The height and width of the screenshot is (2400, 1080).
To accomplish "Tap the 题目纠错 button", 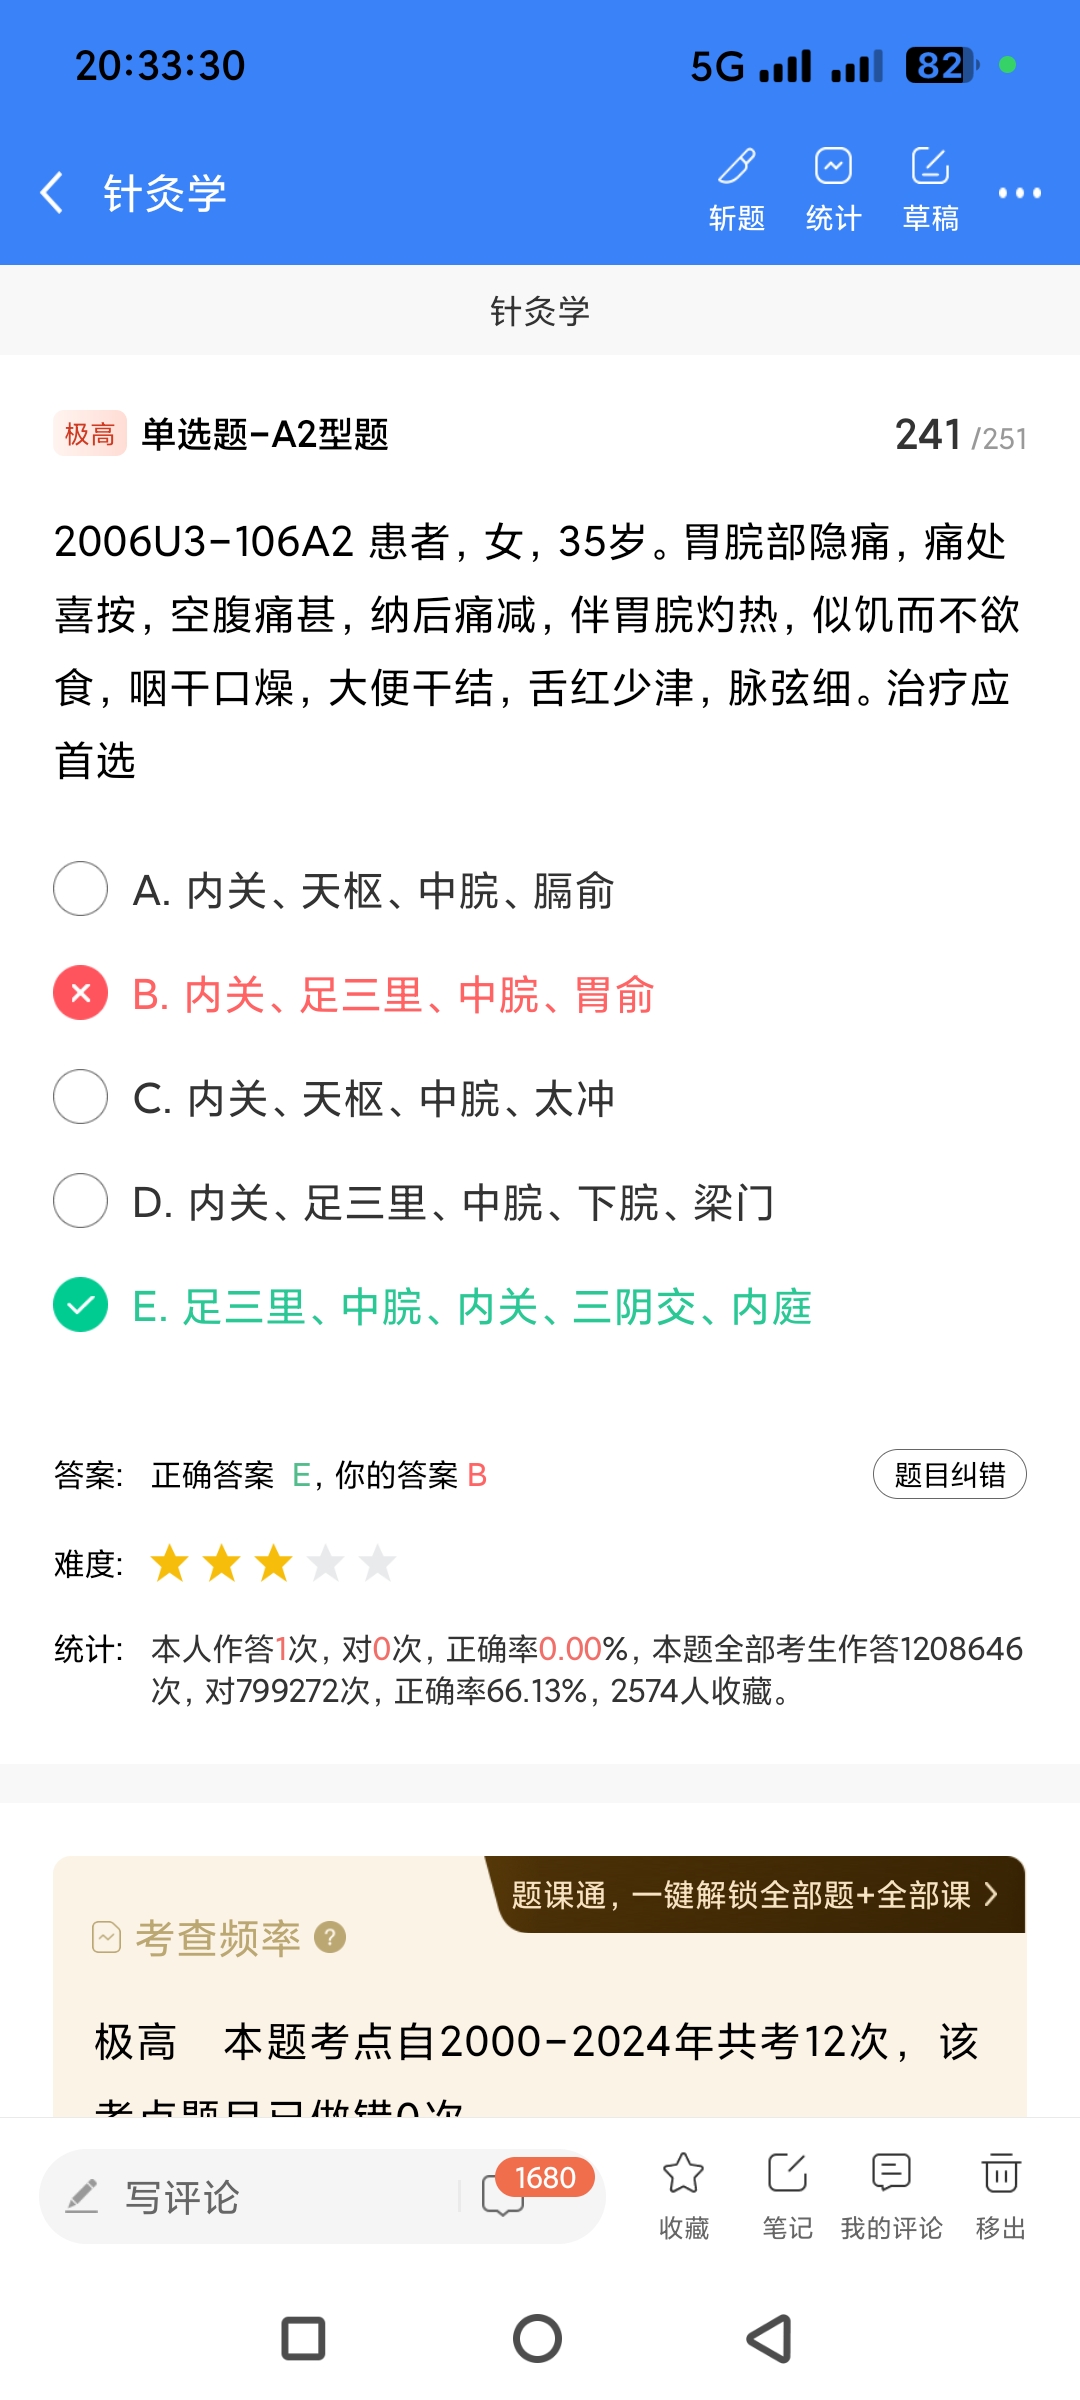I will point(949,1474).
